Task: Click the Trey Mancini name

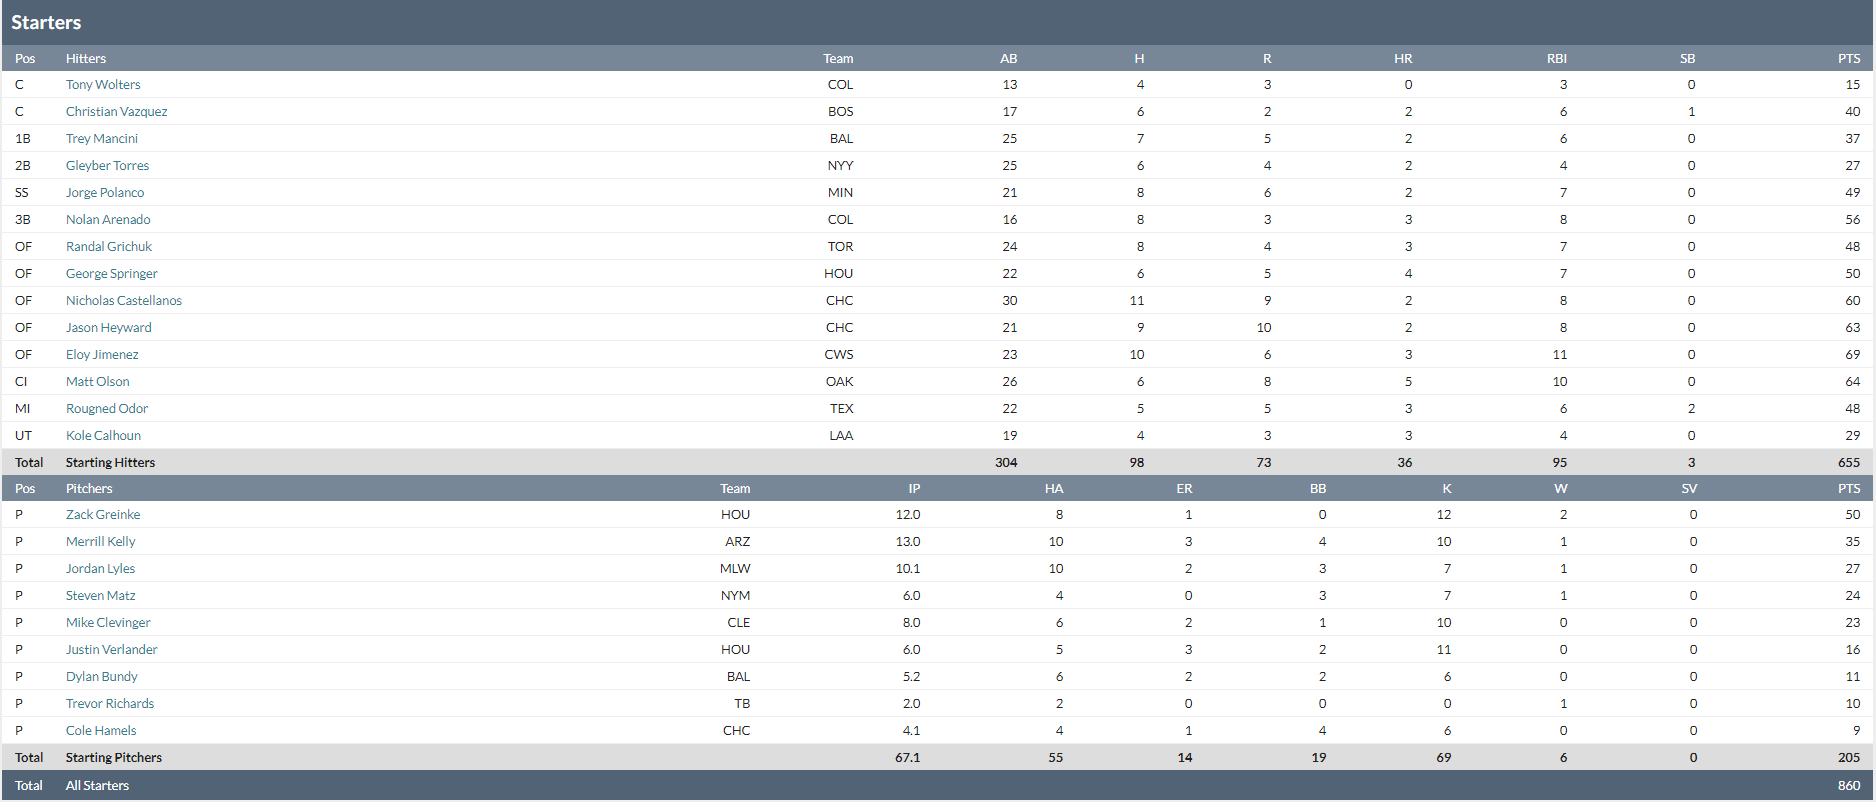Action: pos(102,139)
